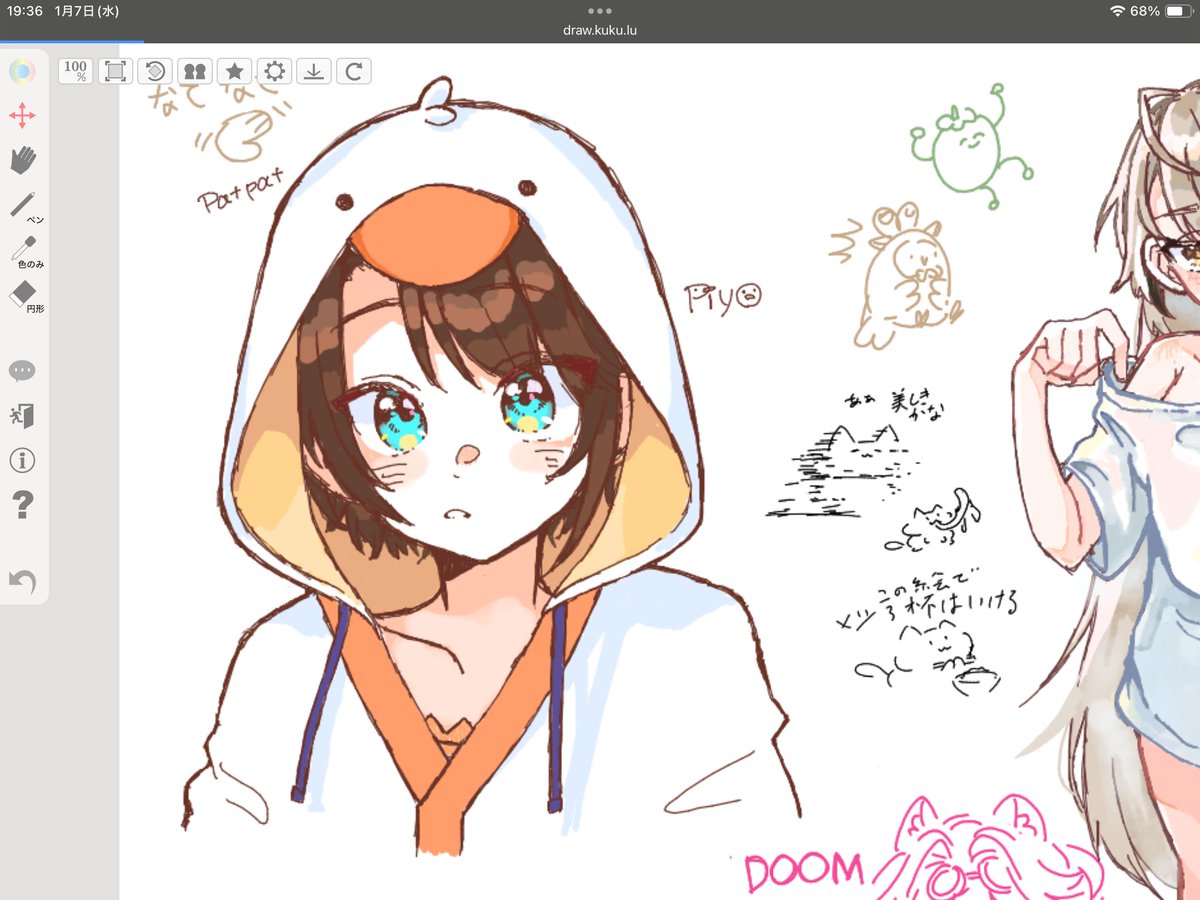The height and width of the screenshot is (900, 1200).
Task: Tap the draw.kuku.lu address bar
Action: tap(600, 29)
